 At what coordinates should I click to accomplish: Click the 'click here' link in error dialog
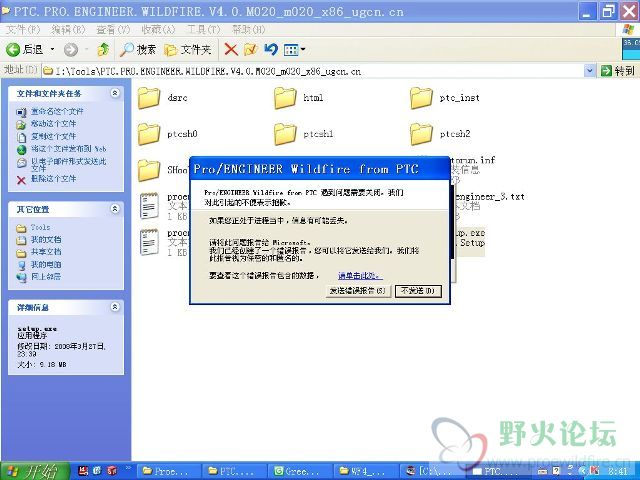click(x=360, y=276)
